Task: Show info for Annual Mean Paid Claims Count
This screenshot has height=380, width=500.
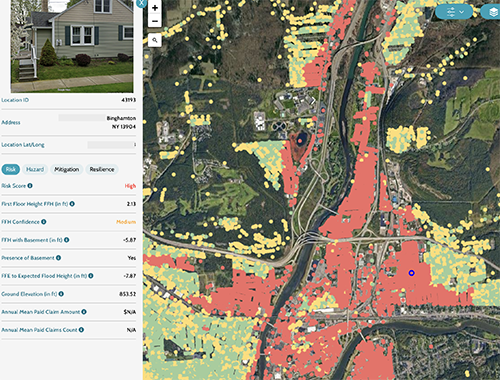Action: click(81, 330)
